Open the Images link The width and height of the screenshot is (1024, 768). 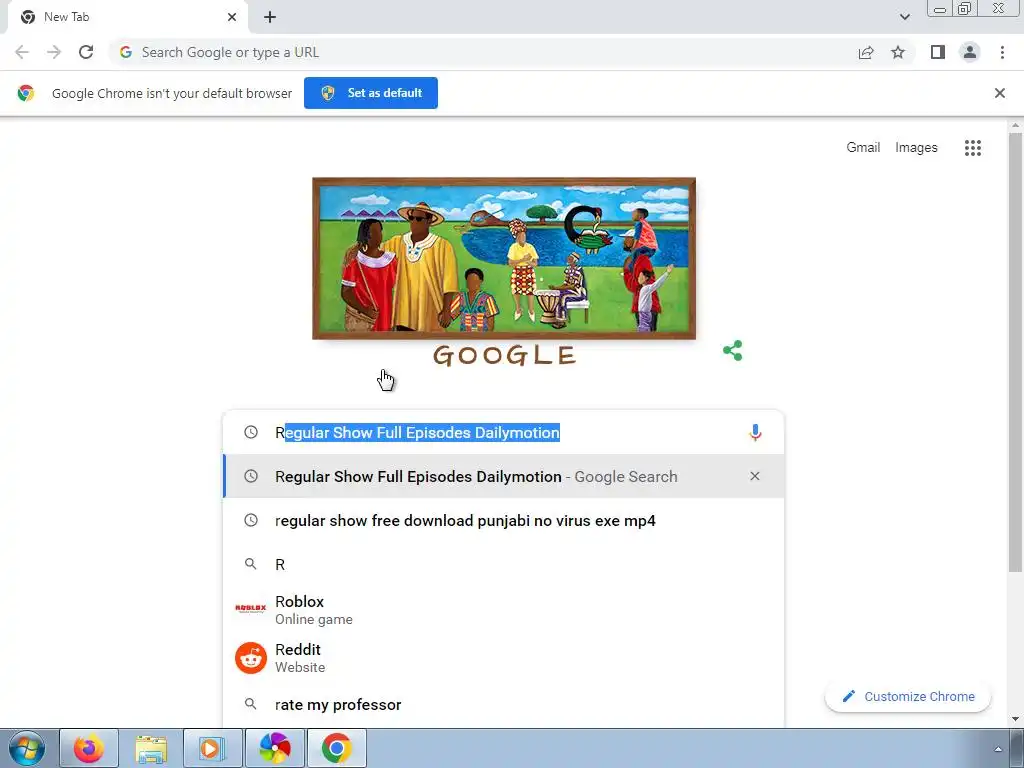916,148
